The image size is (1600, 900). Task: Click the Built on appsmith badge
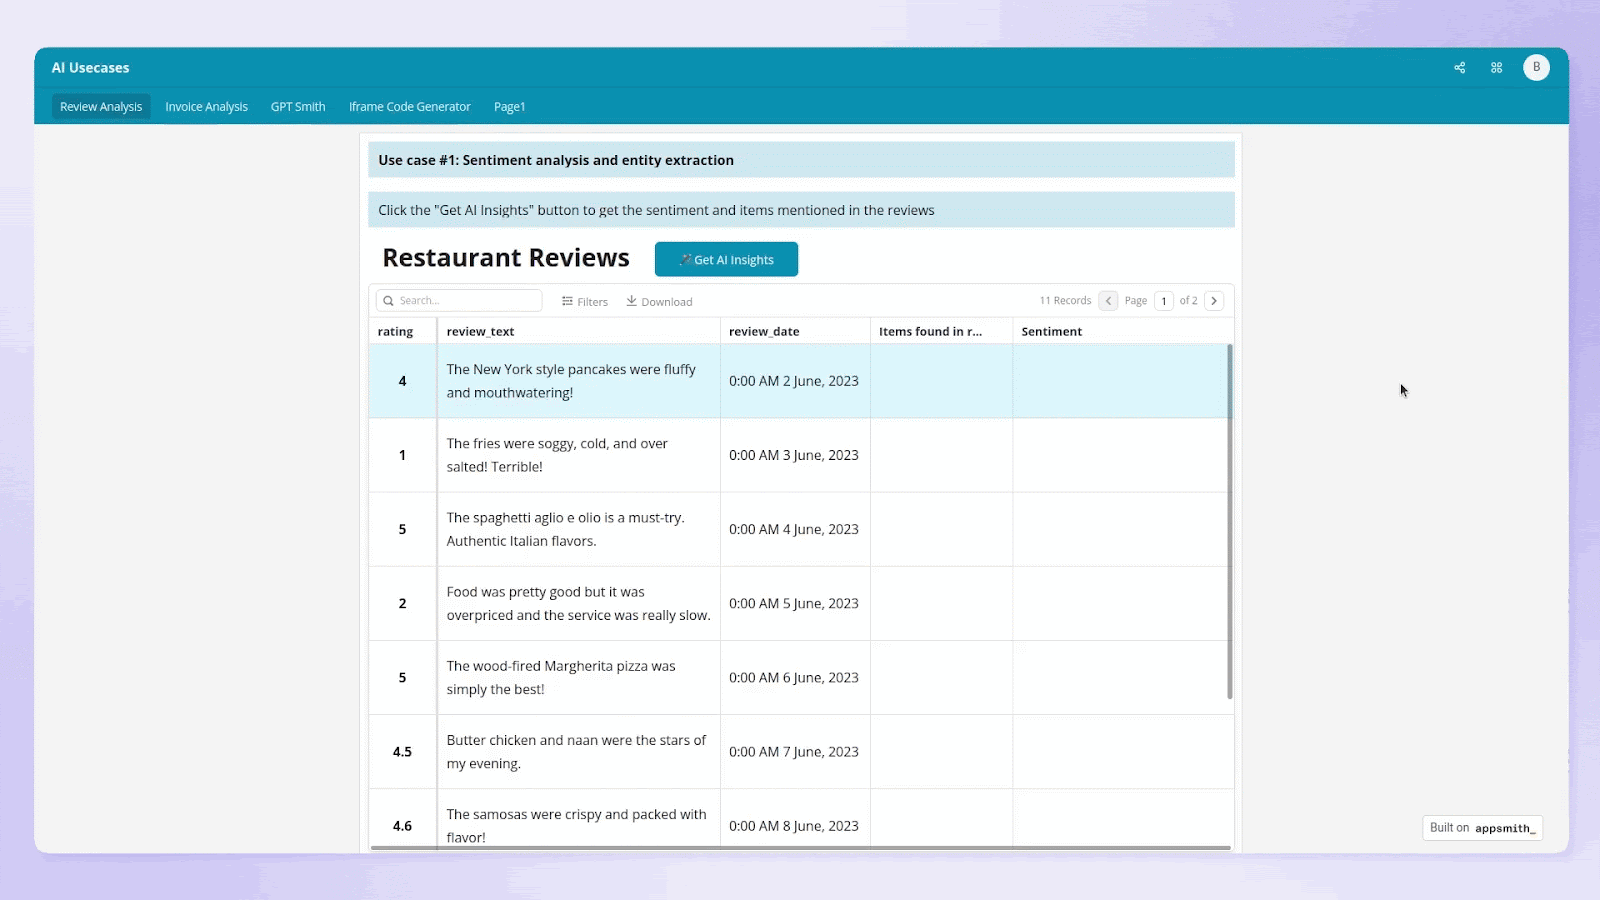pyautogui.click(x=1482, y=828)
